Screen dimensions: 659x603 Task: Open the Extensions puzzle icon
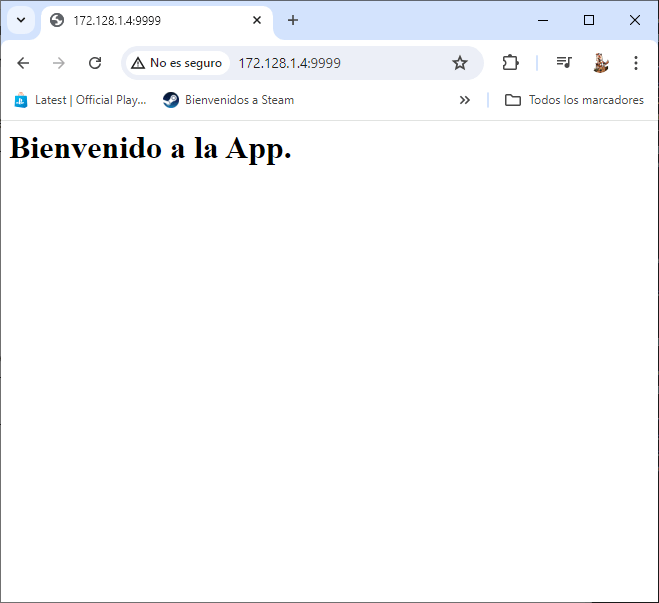[510, 63]
